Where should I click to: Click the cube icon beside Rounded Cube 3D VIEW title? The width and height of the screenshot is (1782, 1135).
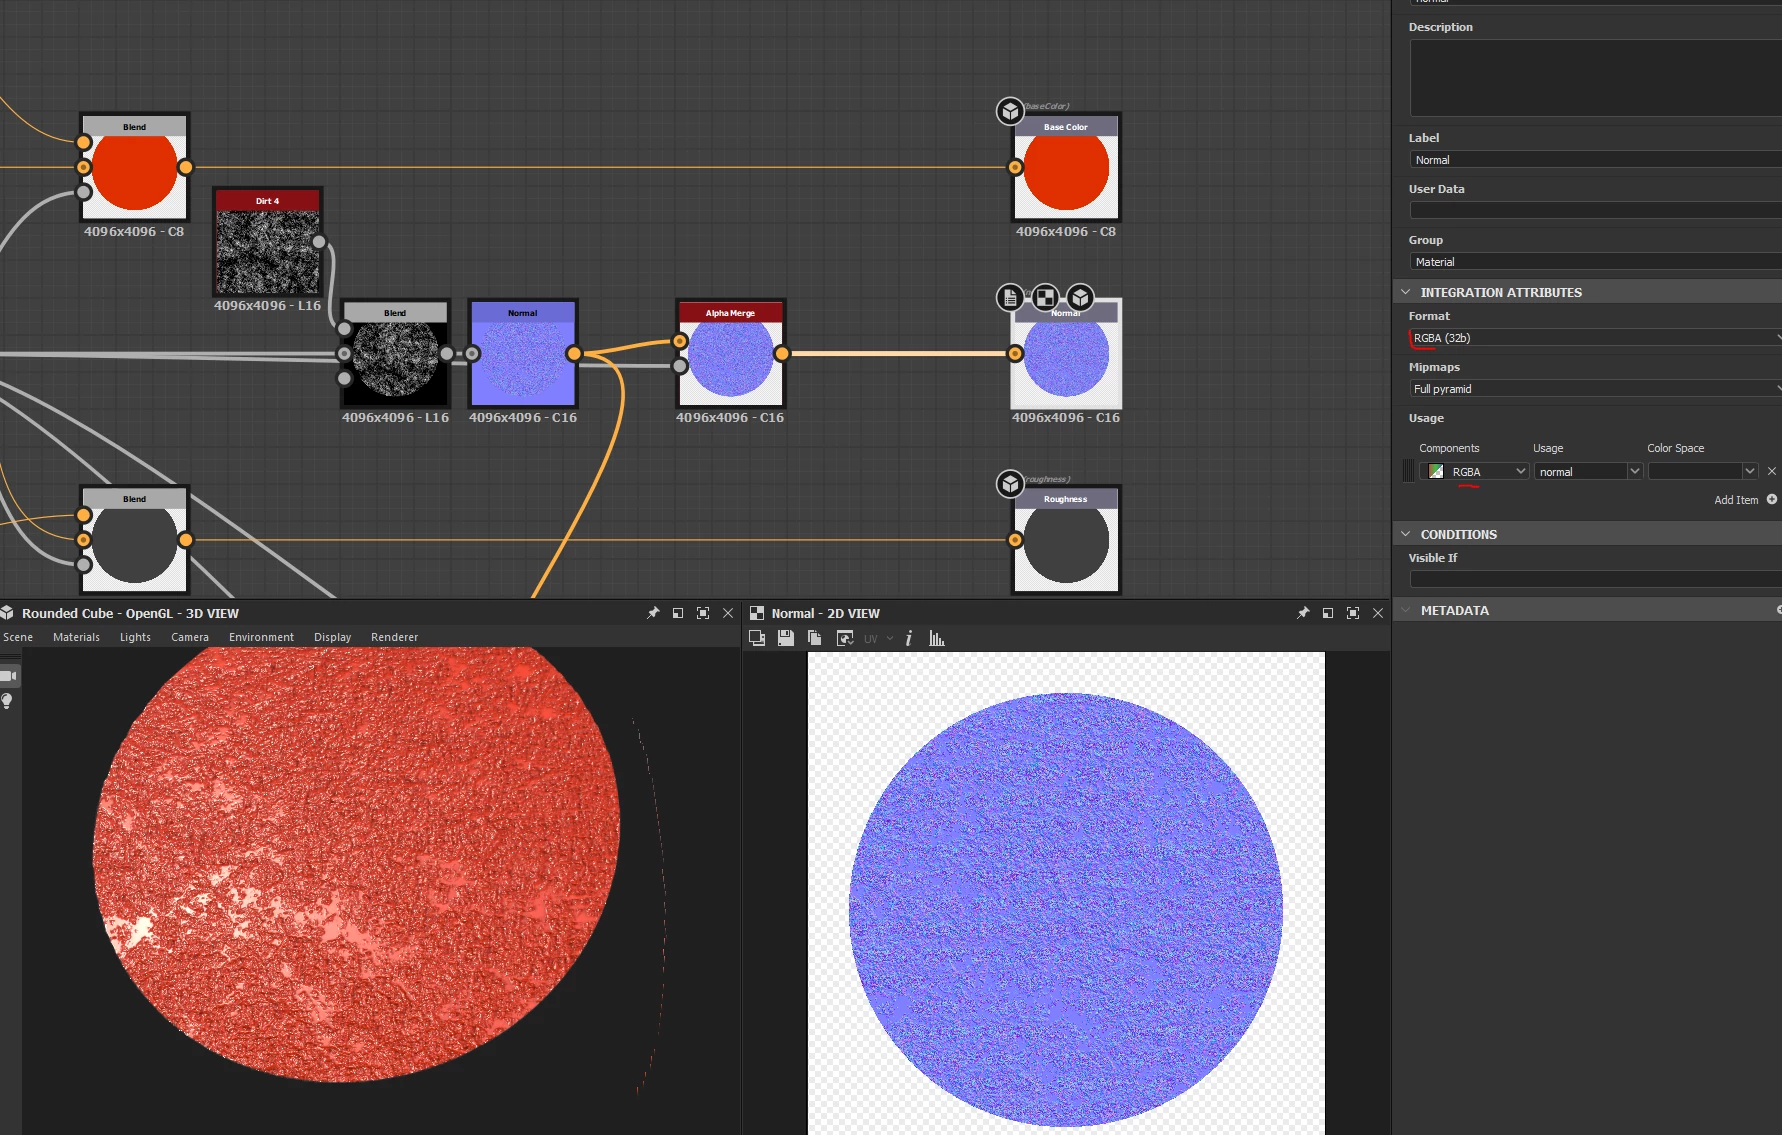(7, 613)
